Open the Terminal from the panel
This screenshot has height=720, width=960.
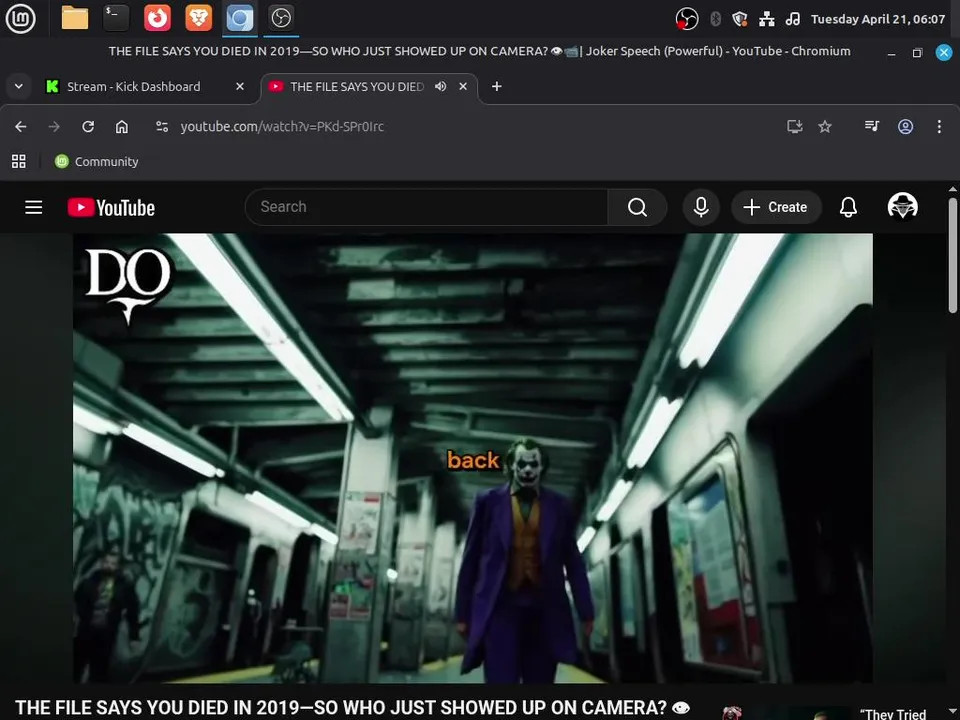click(x=116, y=18)
